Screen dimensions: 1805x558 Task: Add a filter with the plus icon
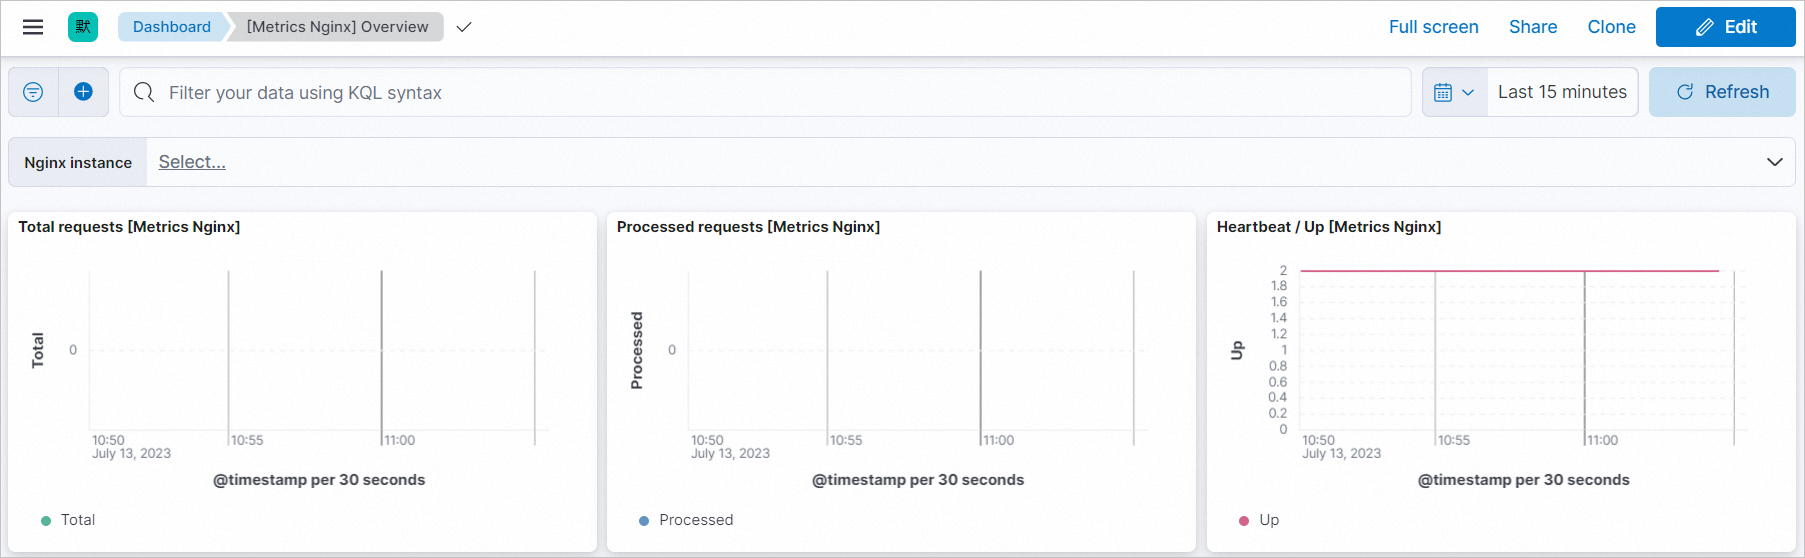point(84,92)
